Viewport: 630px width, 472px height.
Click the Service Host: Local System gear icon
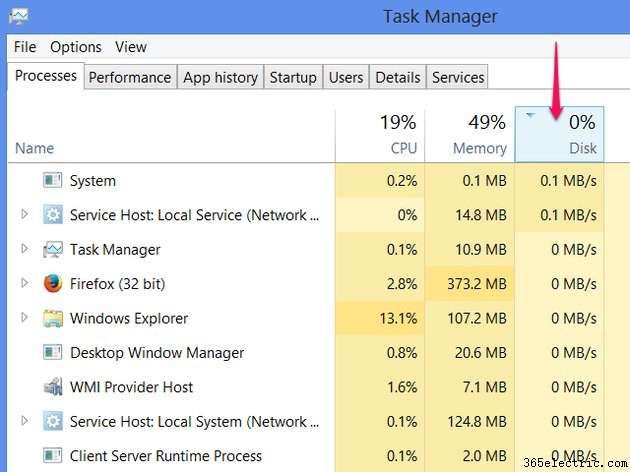pos(53,421)
